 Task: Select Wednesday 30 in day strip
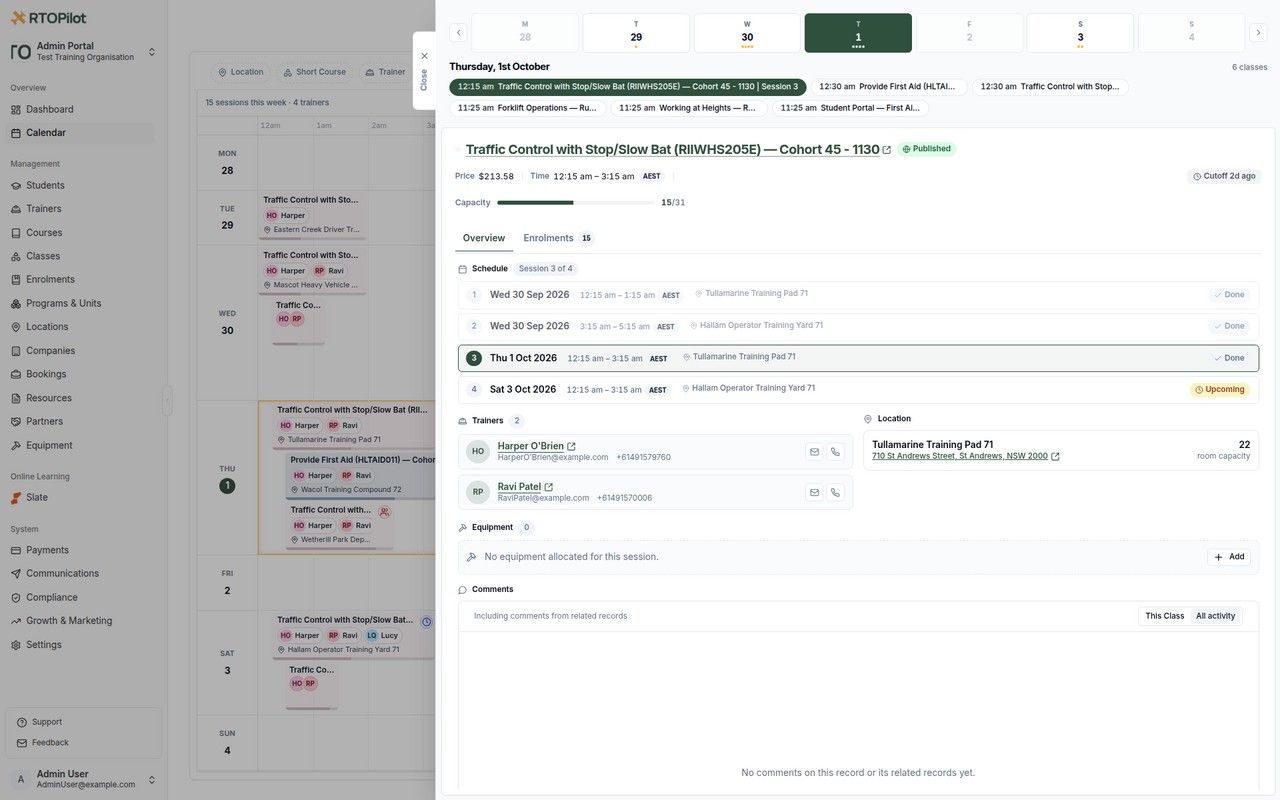[x=747, y=33]
